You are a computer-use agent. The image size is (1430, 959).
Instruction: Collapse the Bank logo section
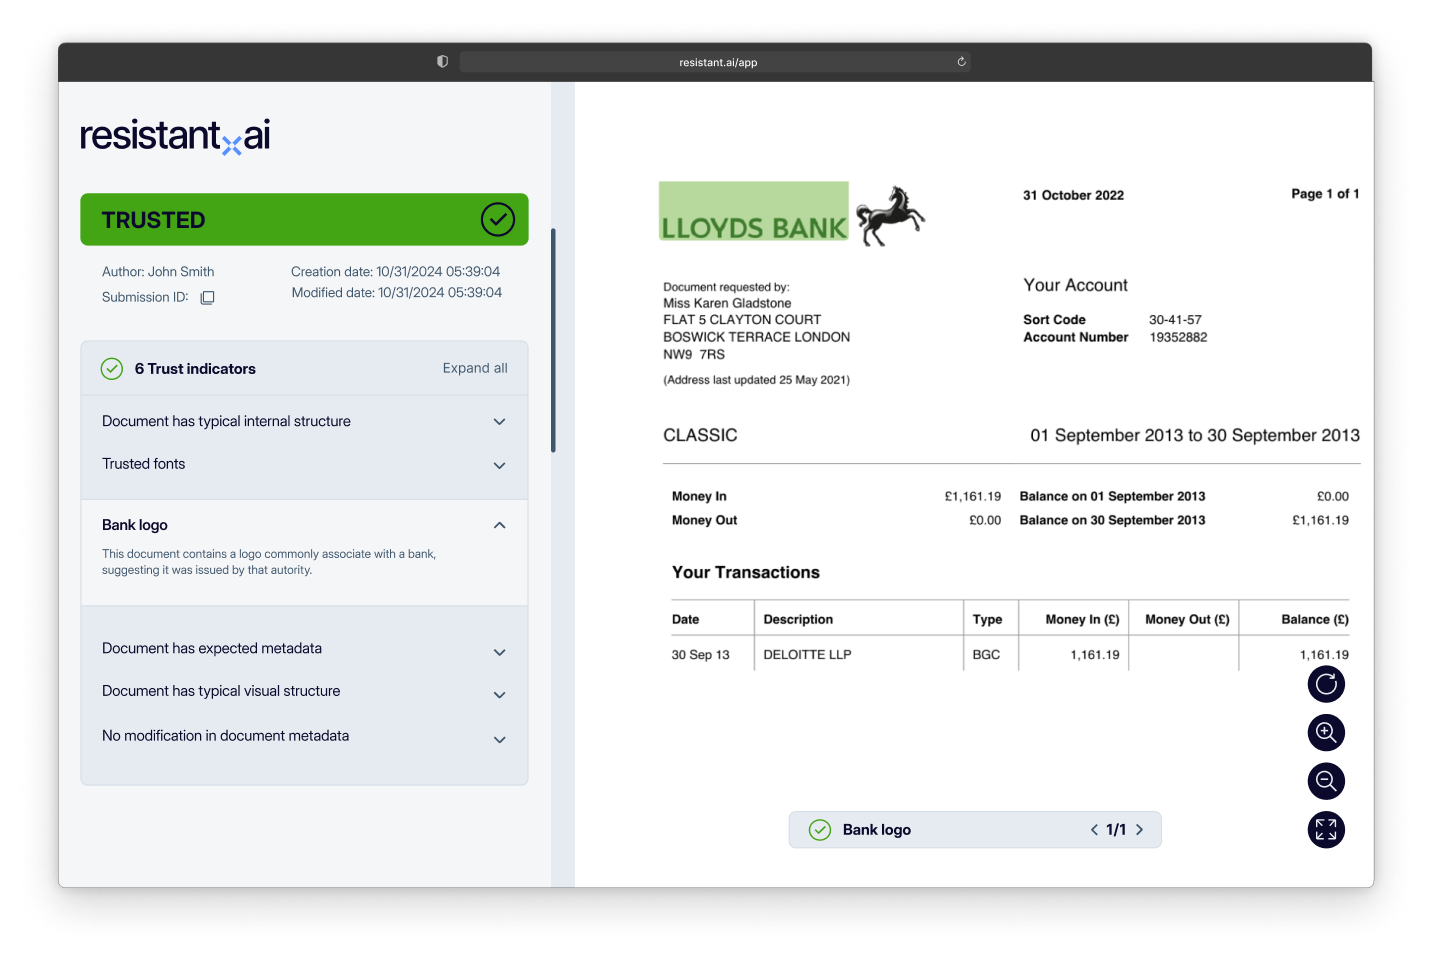click(499, 525)
